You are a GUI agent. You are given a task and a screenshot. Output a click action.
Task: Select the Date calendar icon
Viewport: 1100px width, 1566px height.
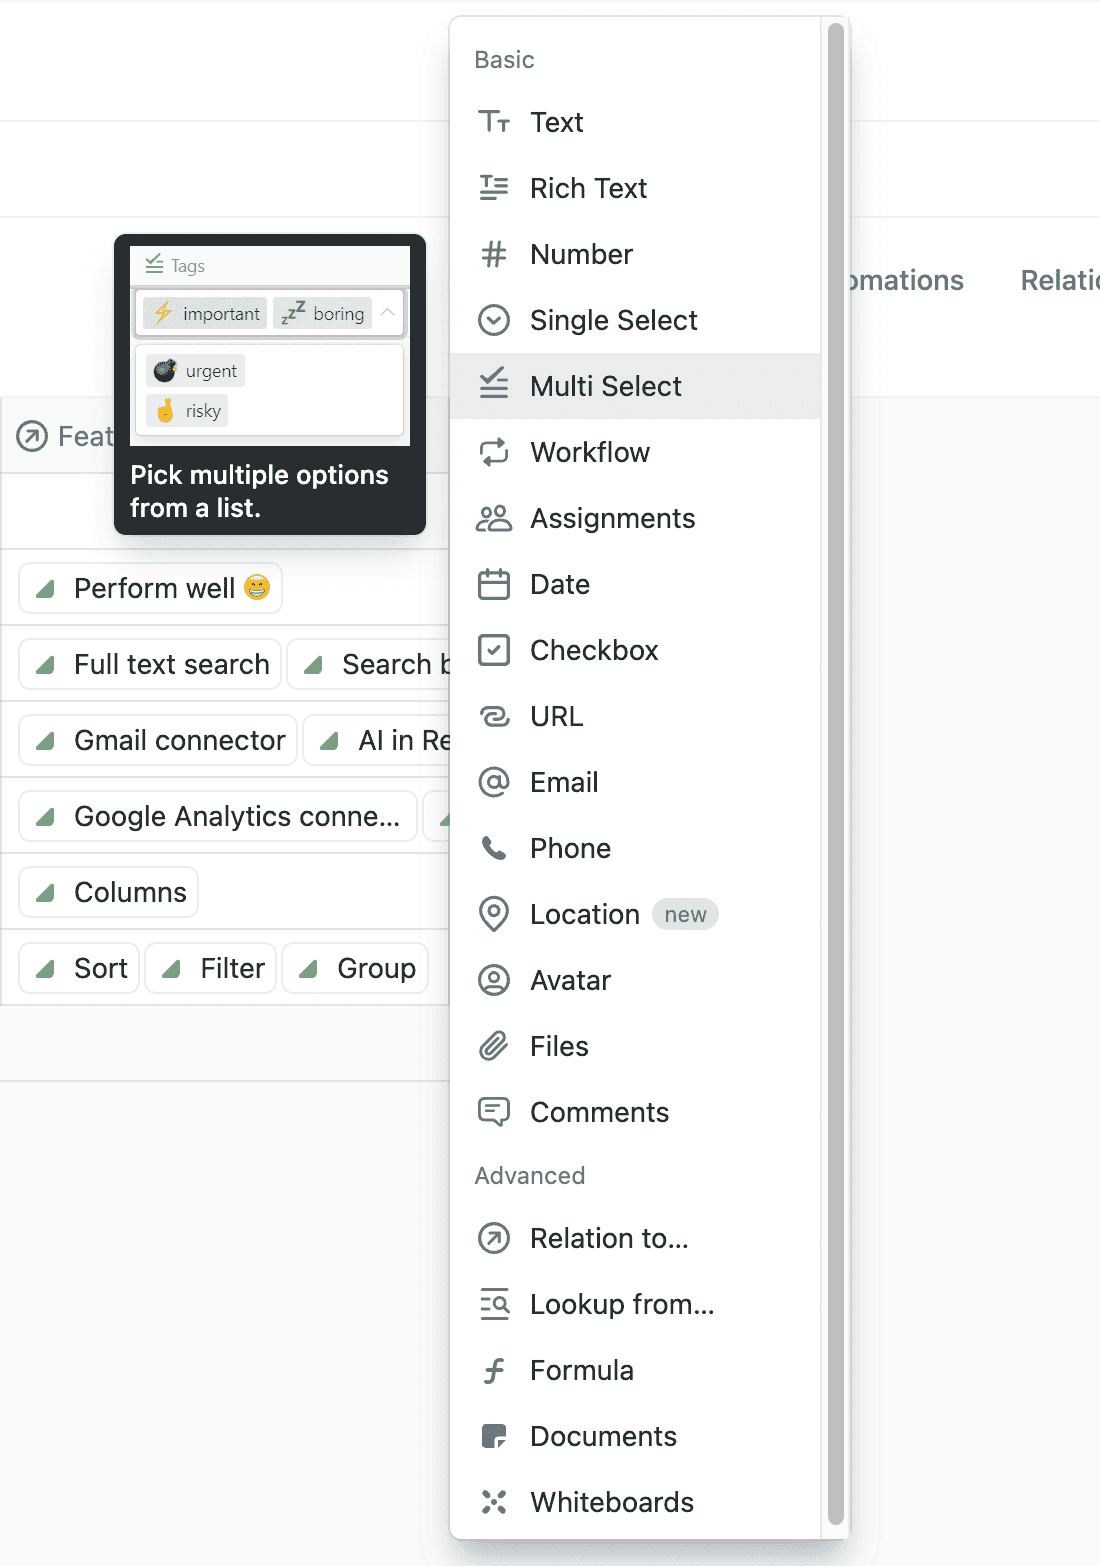pyautogui.click(x=494, y=584)
